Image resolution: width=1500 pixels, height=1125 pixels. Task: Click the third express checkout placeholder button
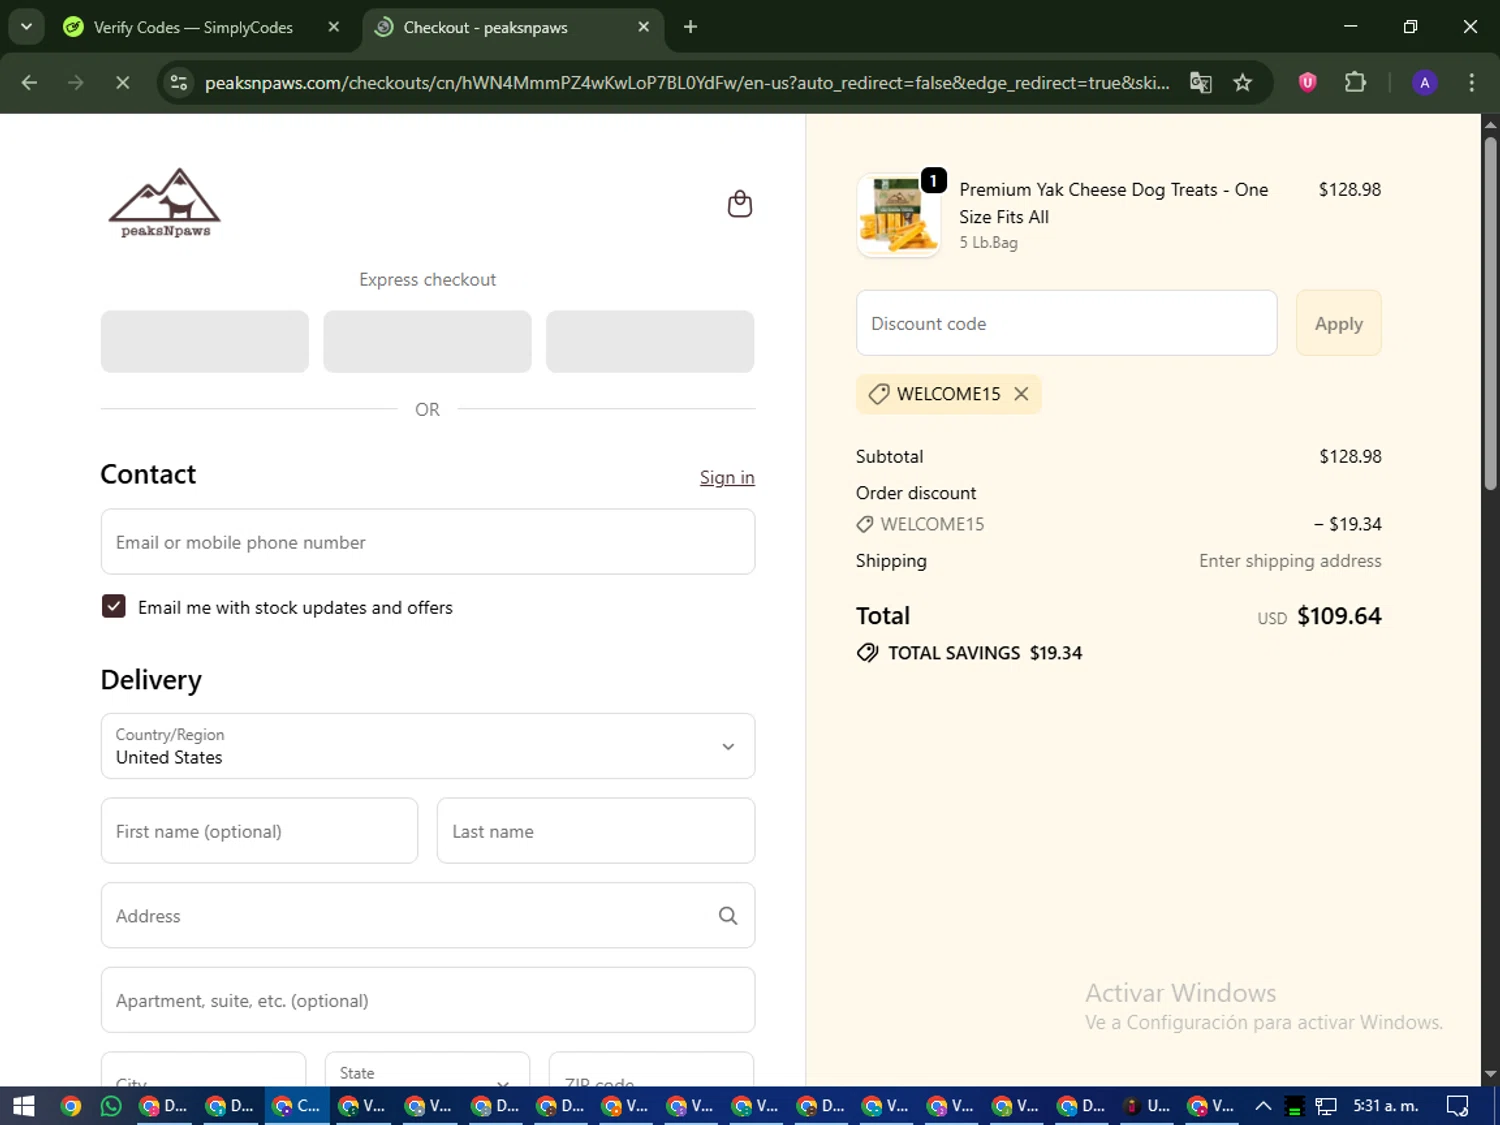tap(650, 341)
